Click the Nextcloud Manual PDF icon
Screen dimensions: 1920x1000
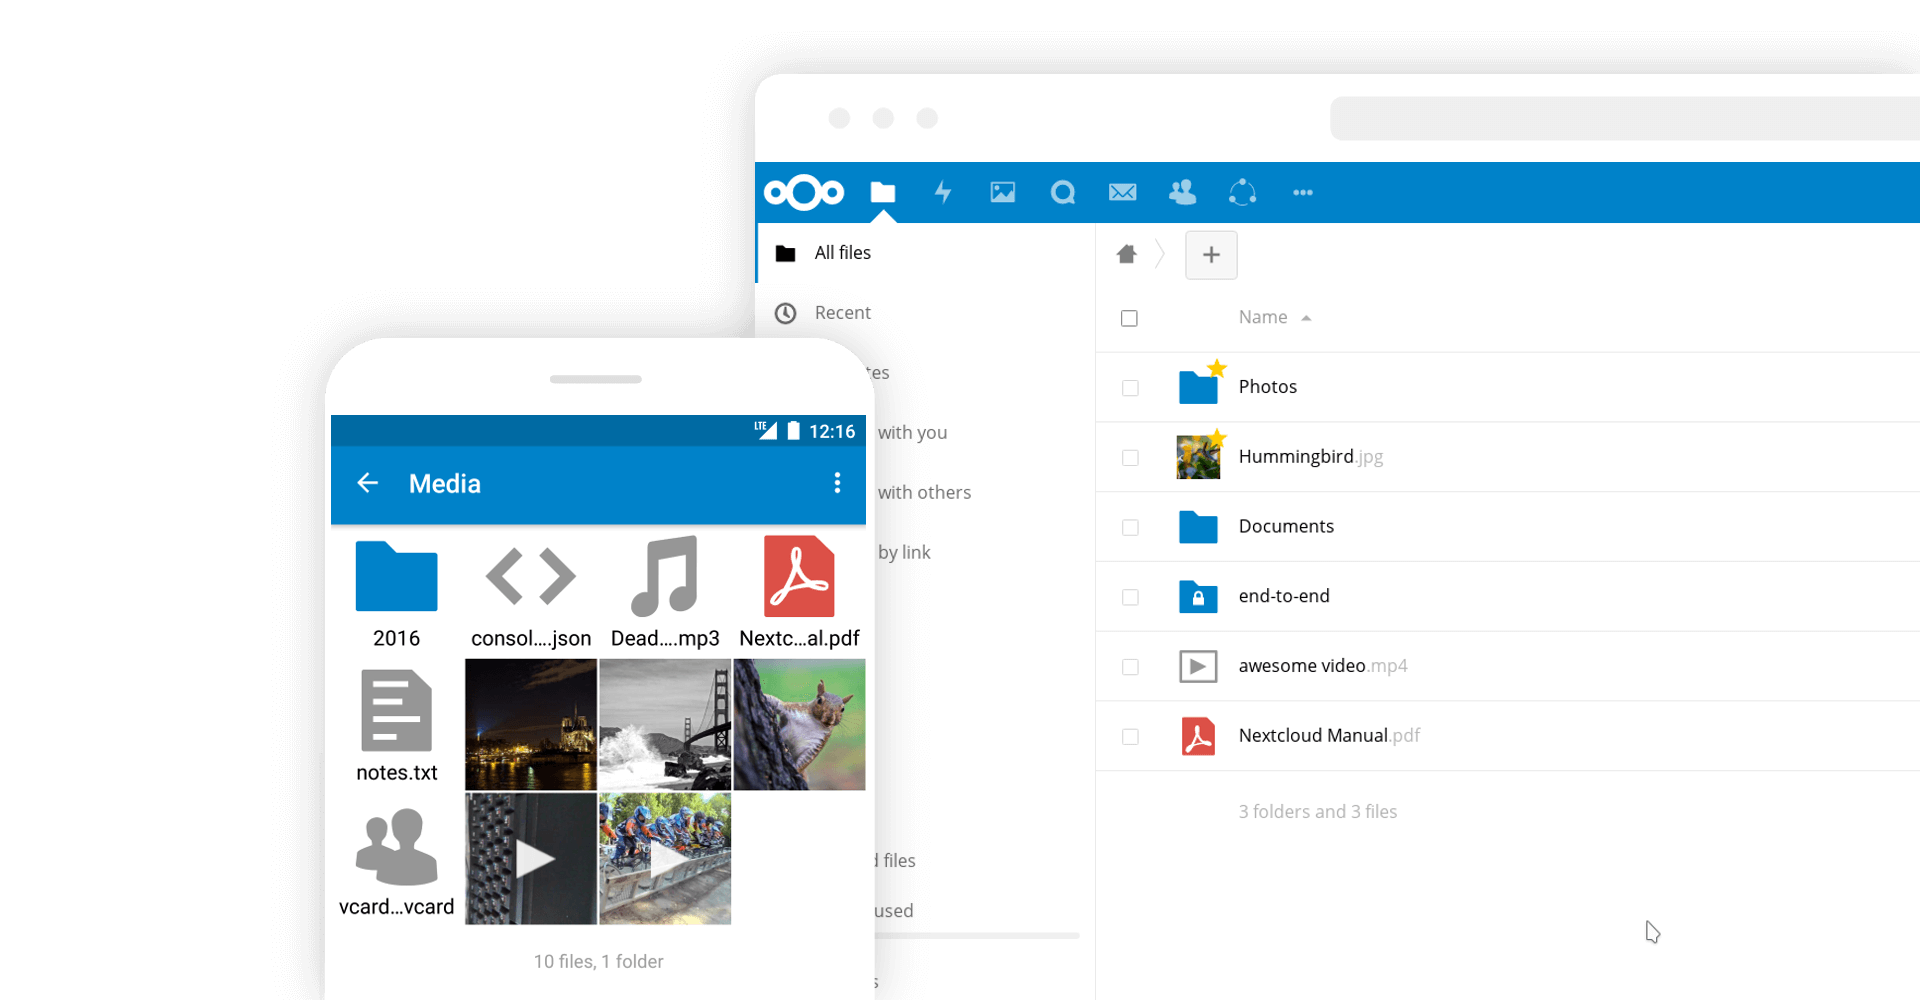click(1198, 736)
